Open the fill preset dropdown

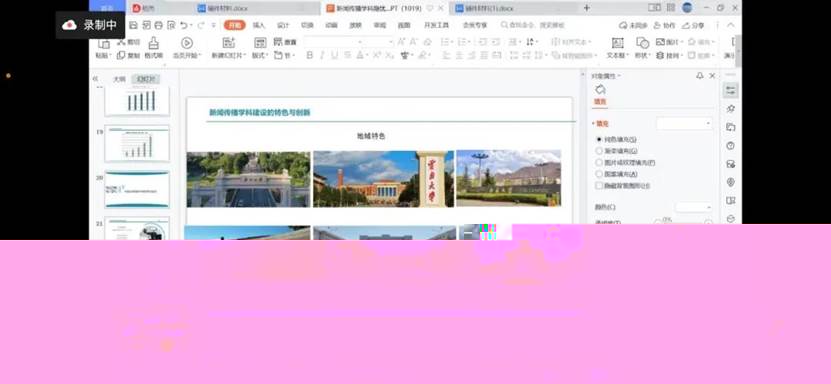684,123
